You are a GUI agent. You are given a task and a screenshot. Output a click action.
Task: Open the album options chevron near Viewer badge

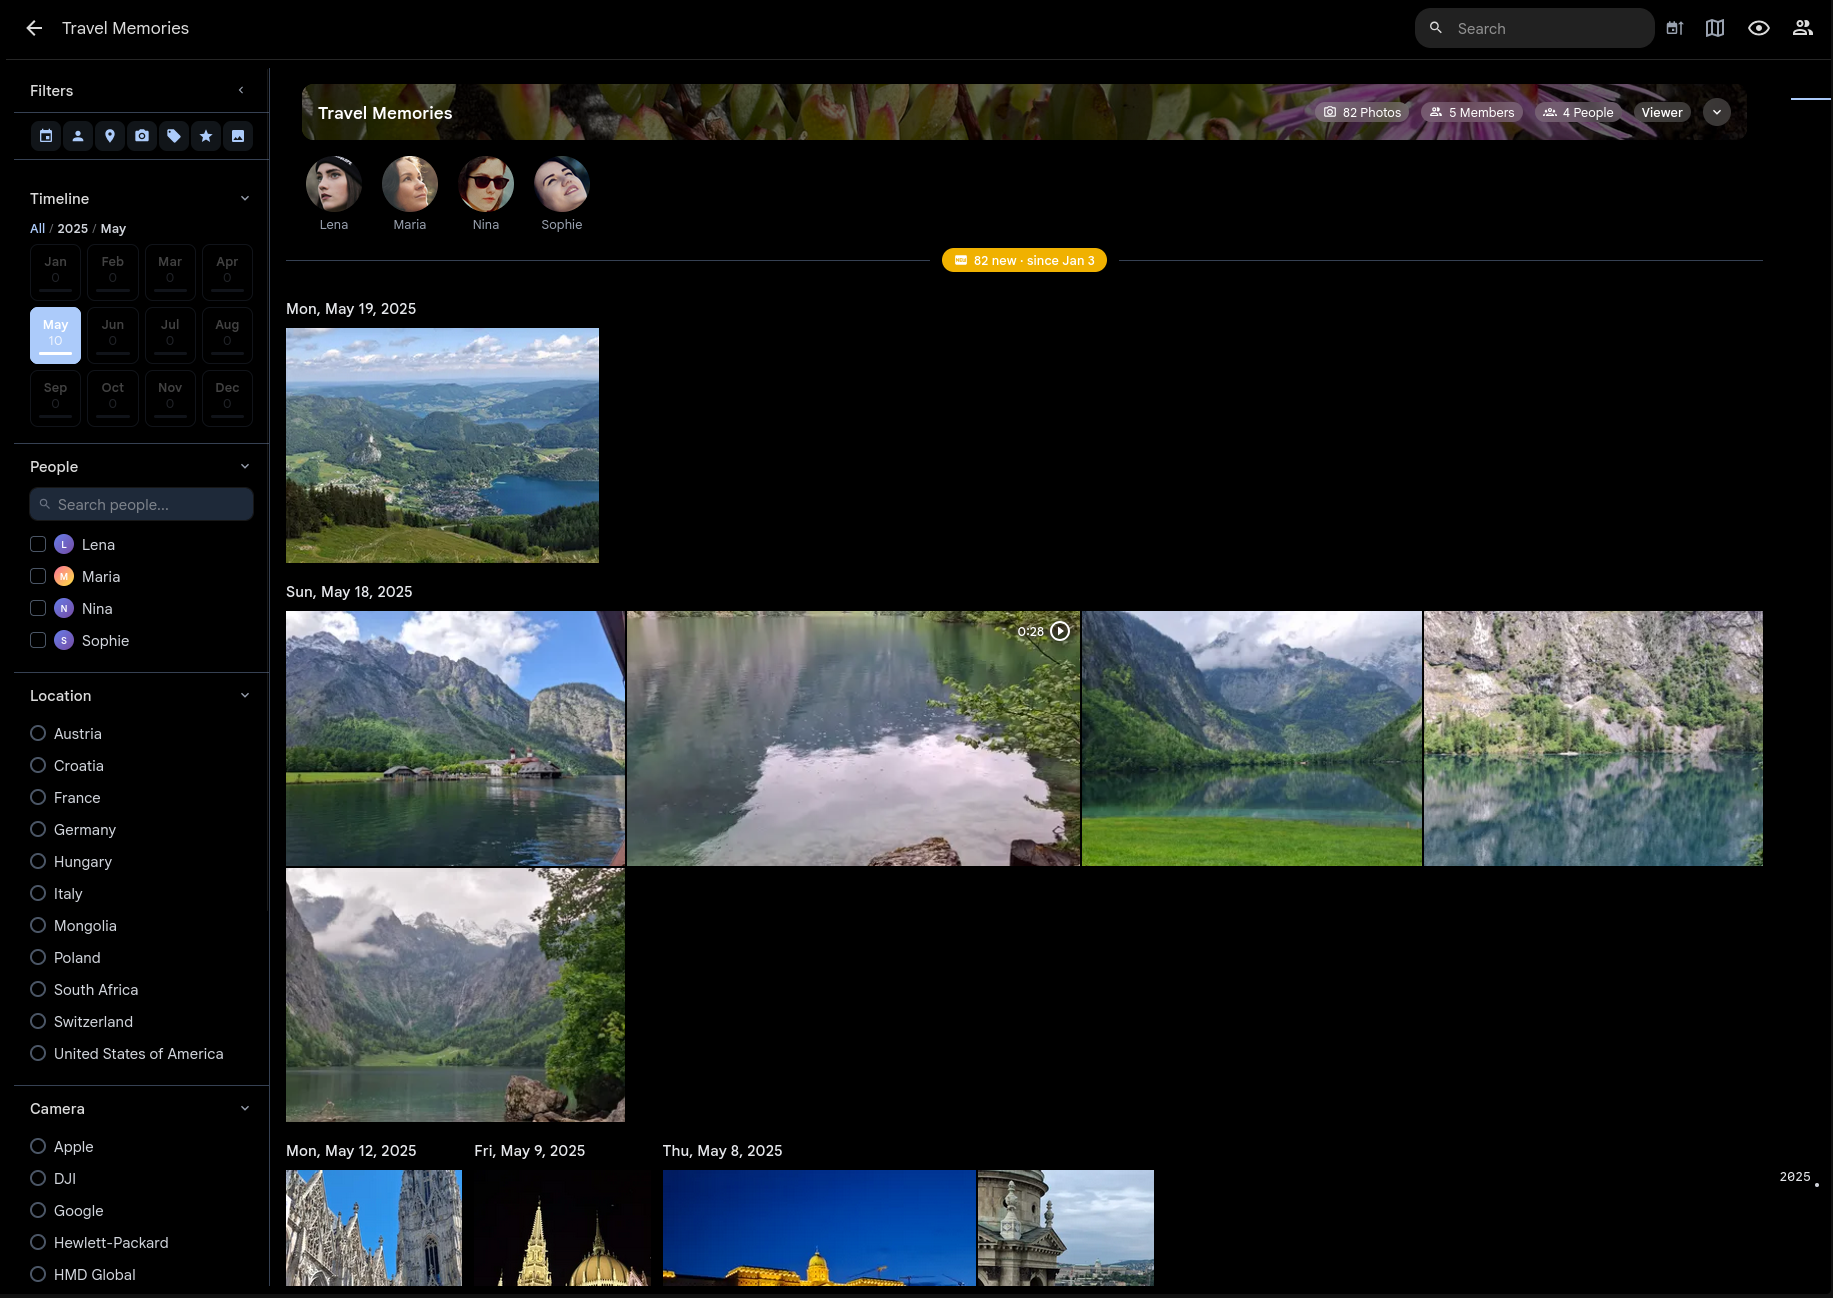tap(1717, 112)
